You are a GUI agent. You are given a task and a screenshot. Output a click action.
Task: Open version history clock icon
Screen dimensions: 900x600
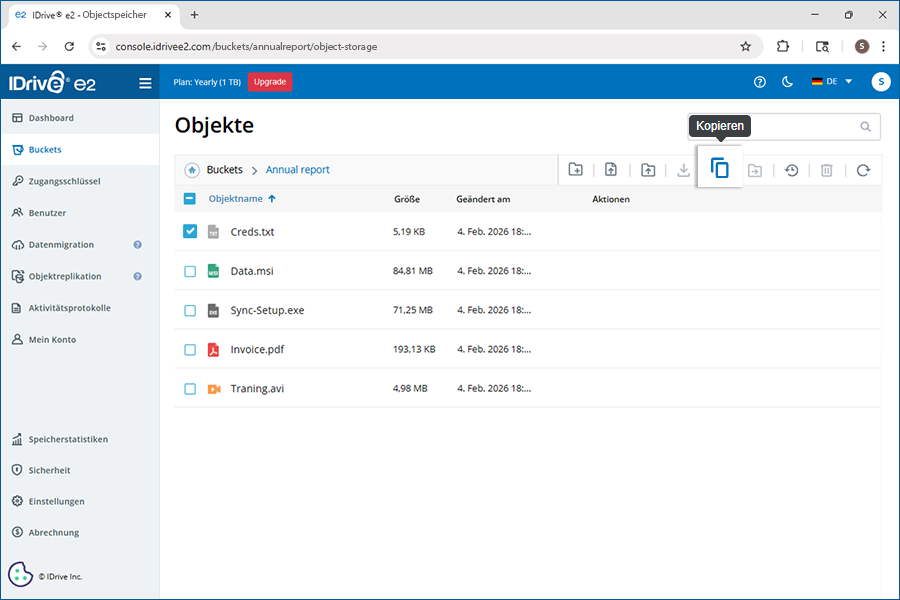pyautogui.click(x=791, y=170)
